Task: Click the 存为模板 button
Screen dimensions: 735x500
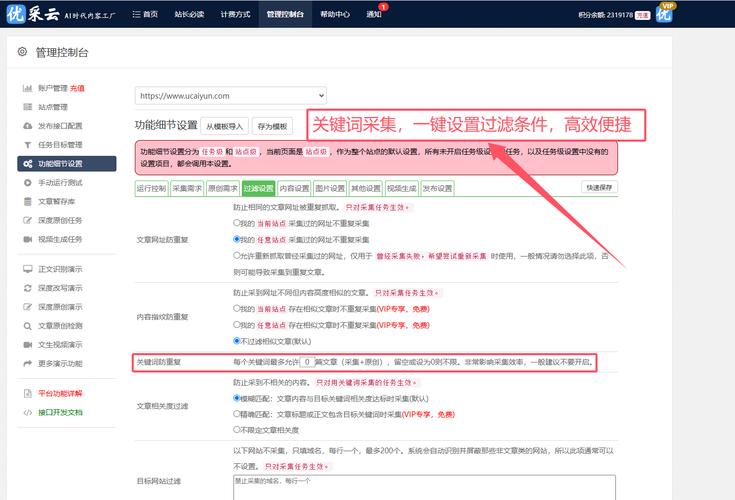Action: (x=272, y=126)
